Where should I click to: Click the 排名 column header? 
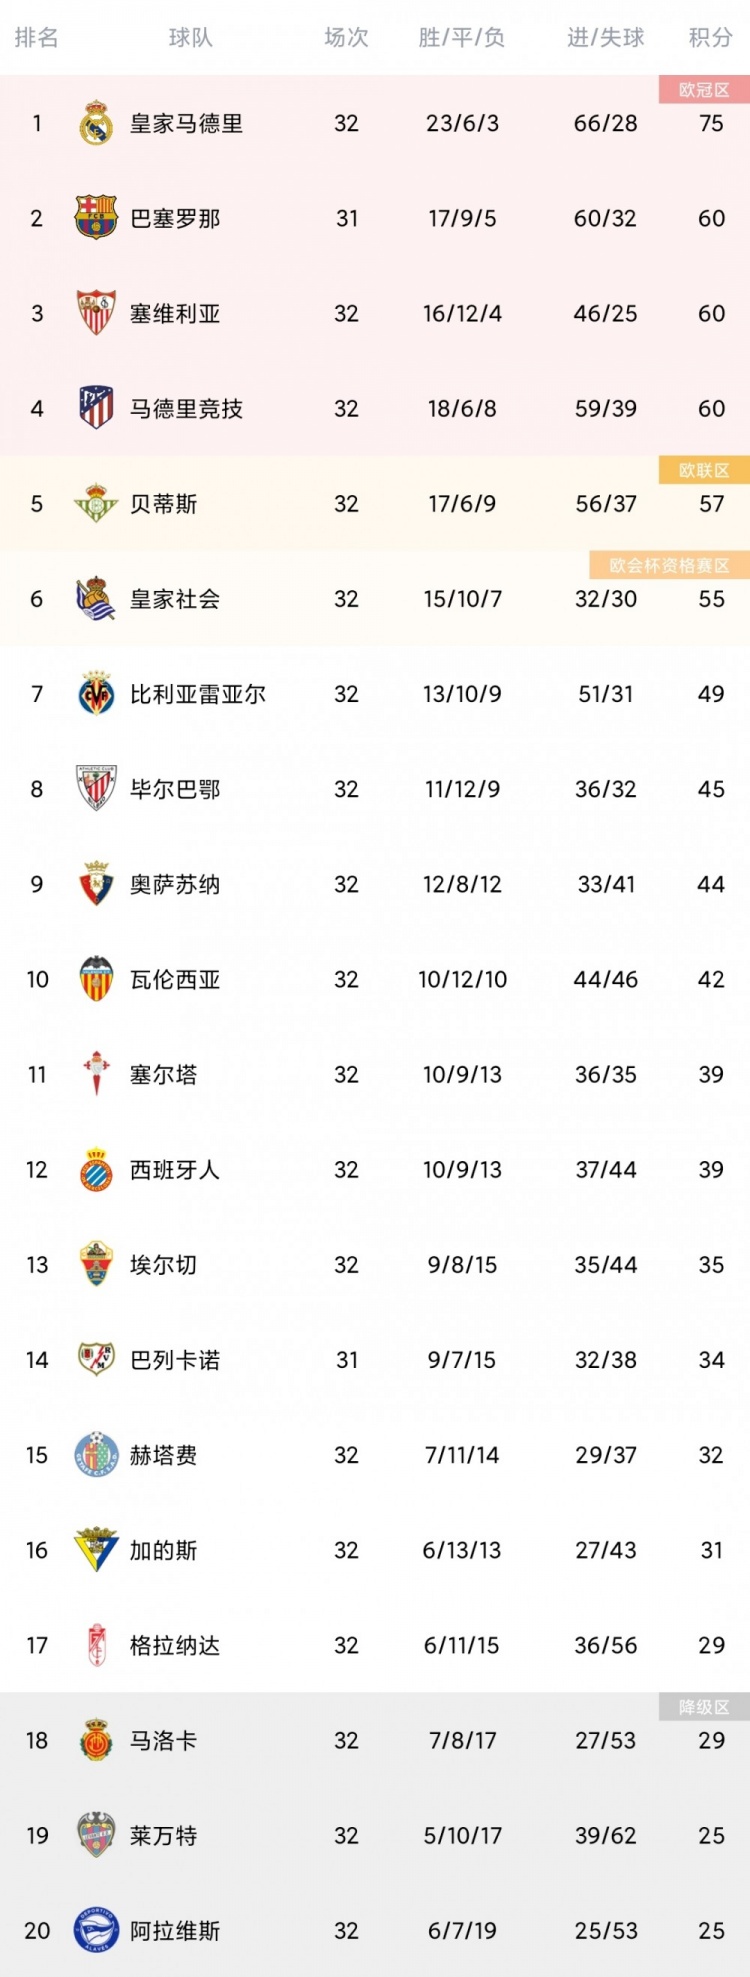point(37,38)
